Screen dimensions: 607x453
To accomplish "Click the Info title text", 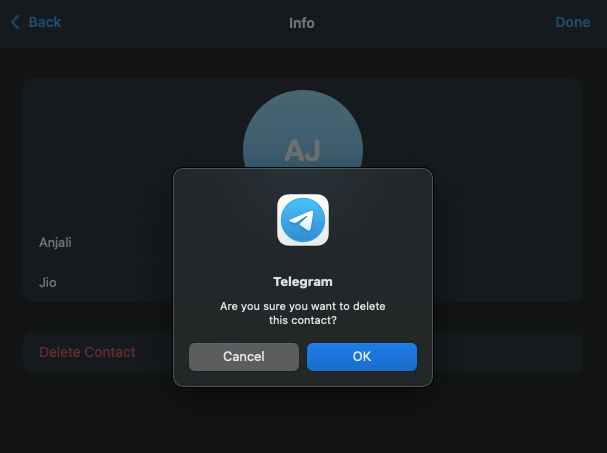I will click(302, 23).
